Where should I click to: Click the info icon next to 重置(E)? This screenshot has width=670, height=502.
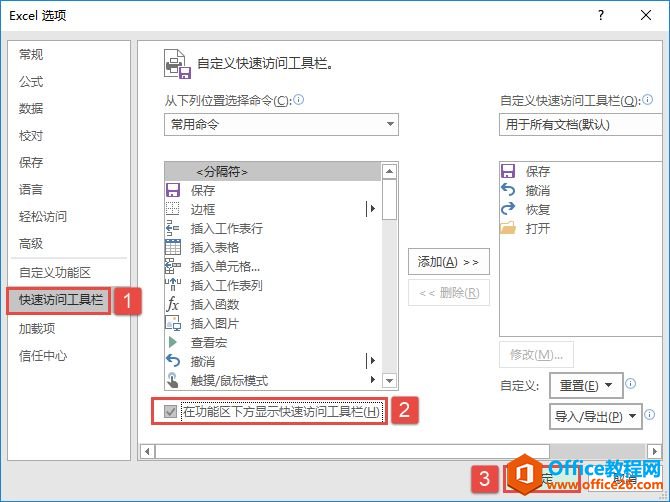[631, 383]
